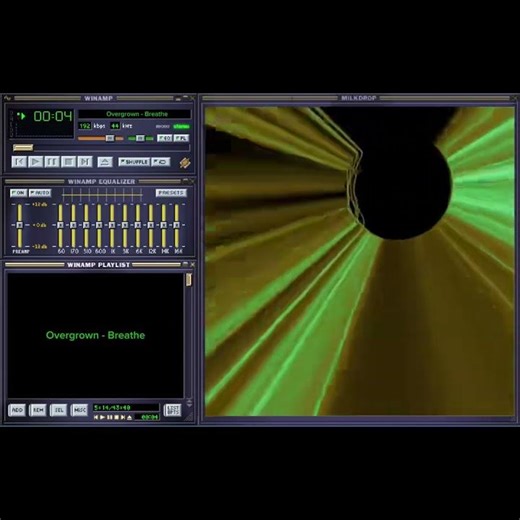520x520 pixels.
Task: Click the +12 db label in the equalizer
Action: coord(40,204)
